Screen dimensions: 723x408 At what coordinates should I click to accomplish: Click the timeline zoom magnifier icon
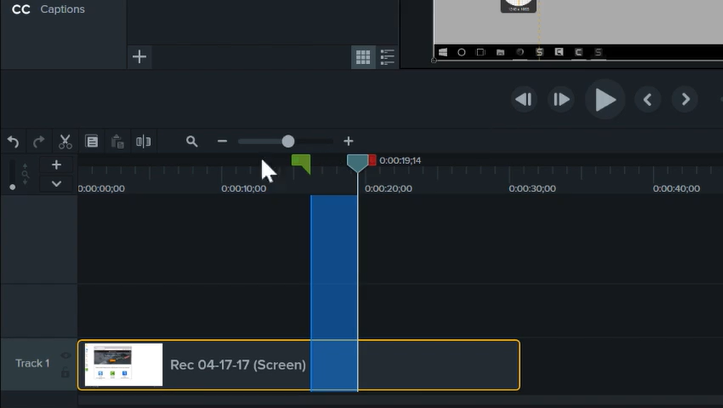pos(192,141)
